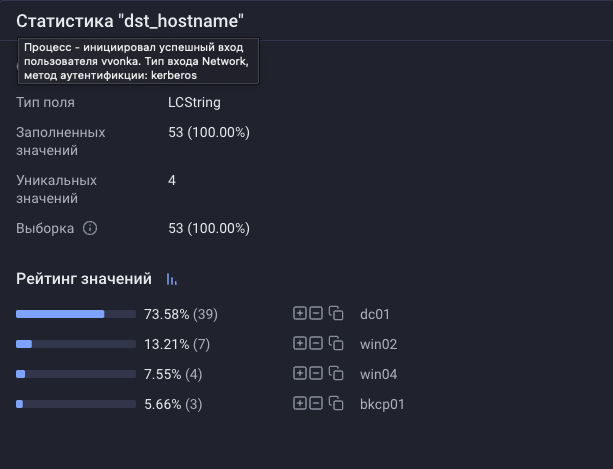
Task: Click the dc01 value label
Action: (374, 314)
